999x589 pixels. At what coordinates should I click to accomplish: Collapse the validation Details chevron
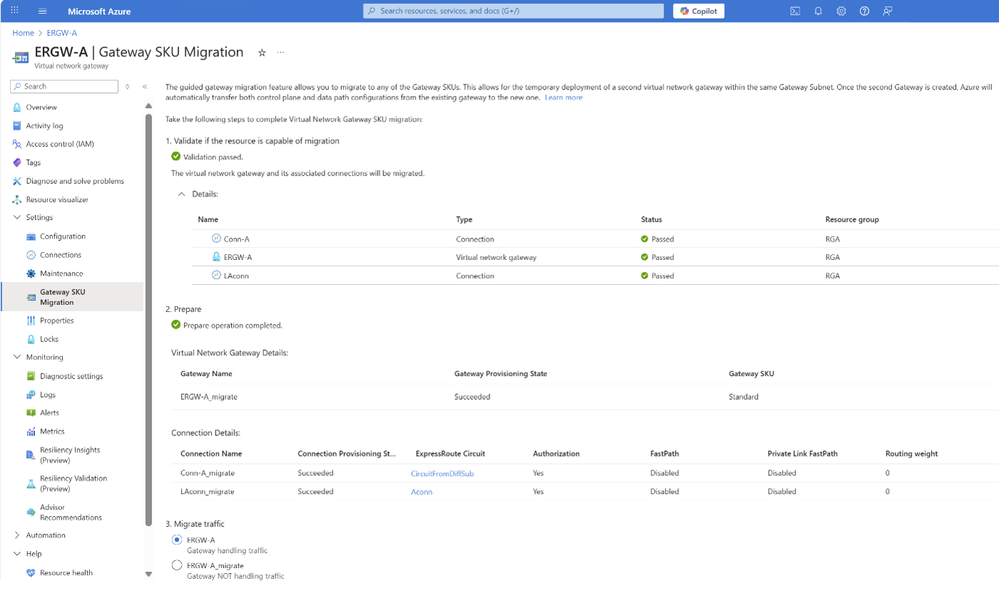tap(182, 194)
